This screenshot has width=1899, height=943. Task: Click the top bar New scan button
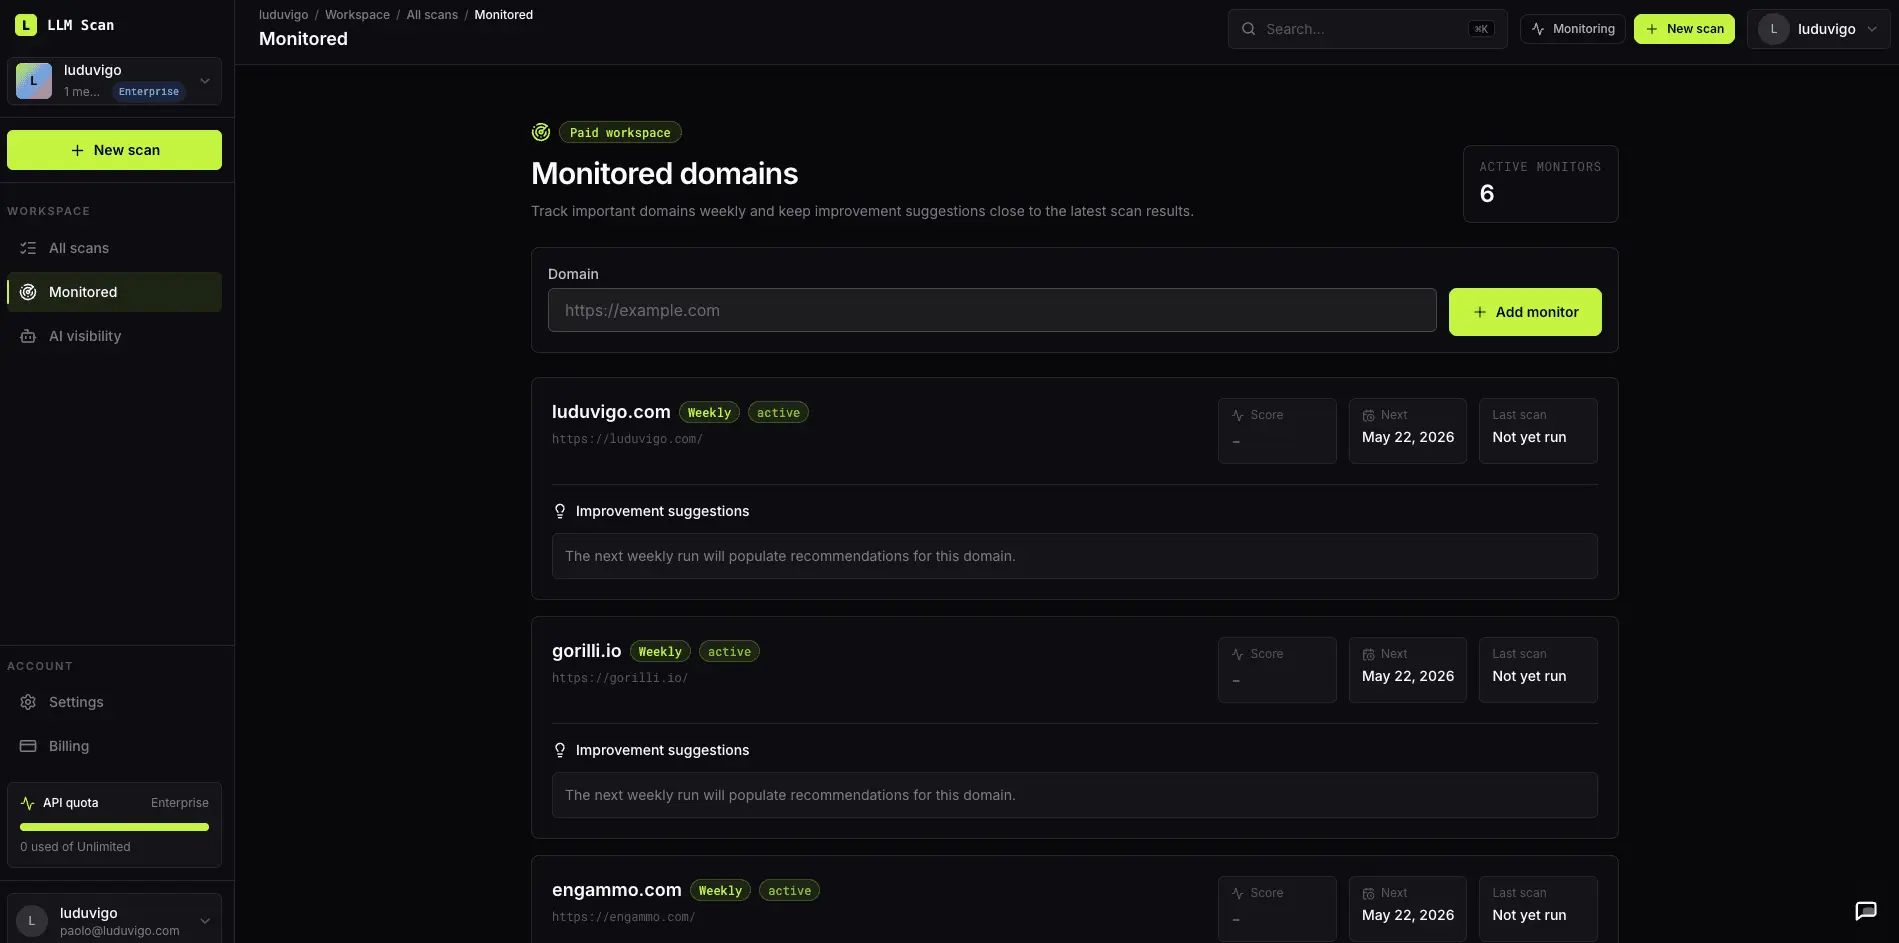click(1684, 29)
